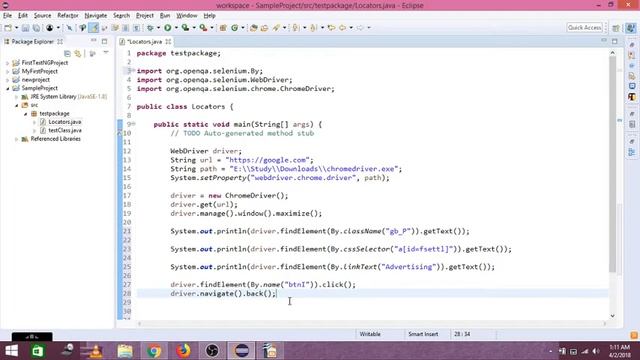640x360 pixels.
Task: Click the Search flashlight toolbar icon
Action: 276,28
